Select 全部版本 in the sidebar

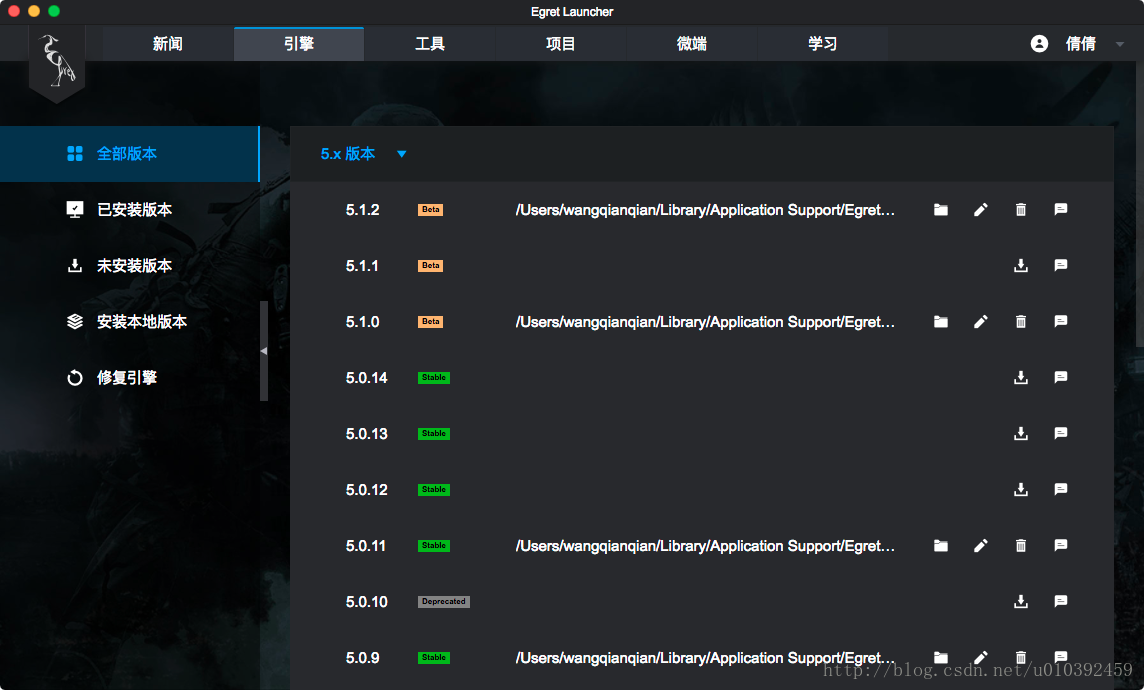130,154
